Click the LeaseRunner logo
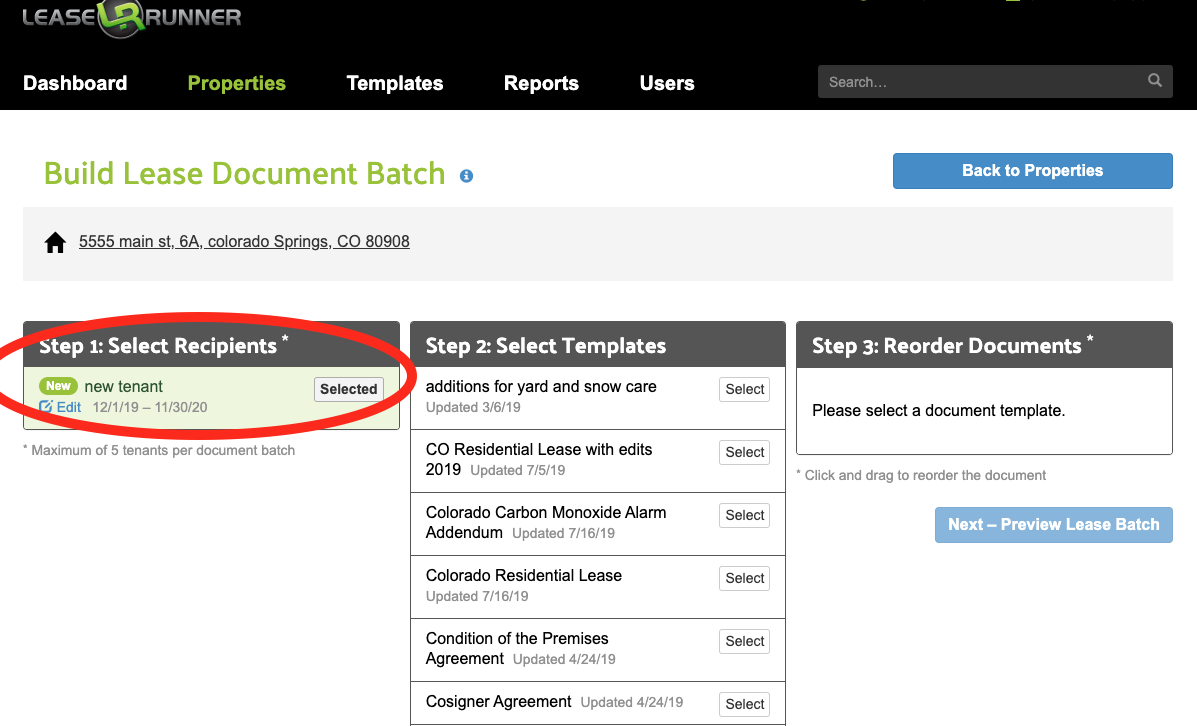Image resolution: width=1197 pixels, height=726 pixels. pos(130,18)
